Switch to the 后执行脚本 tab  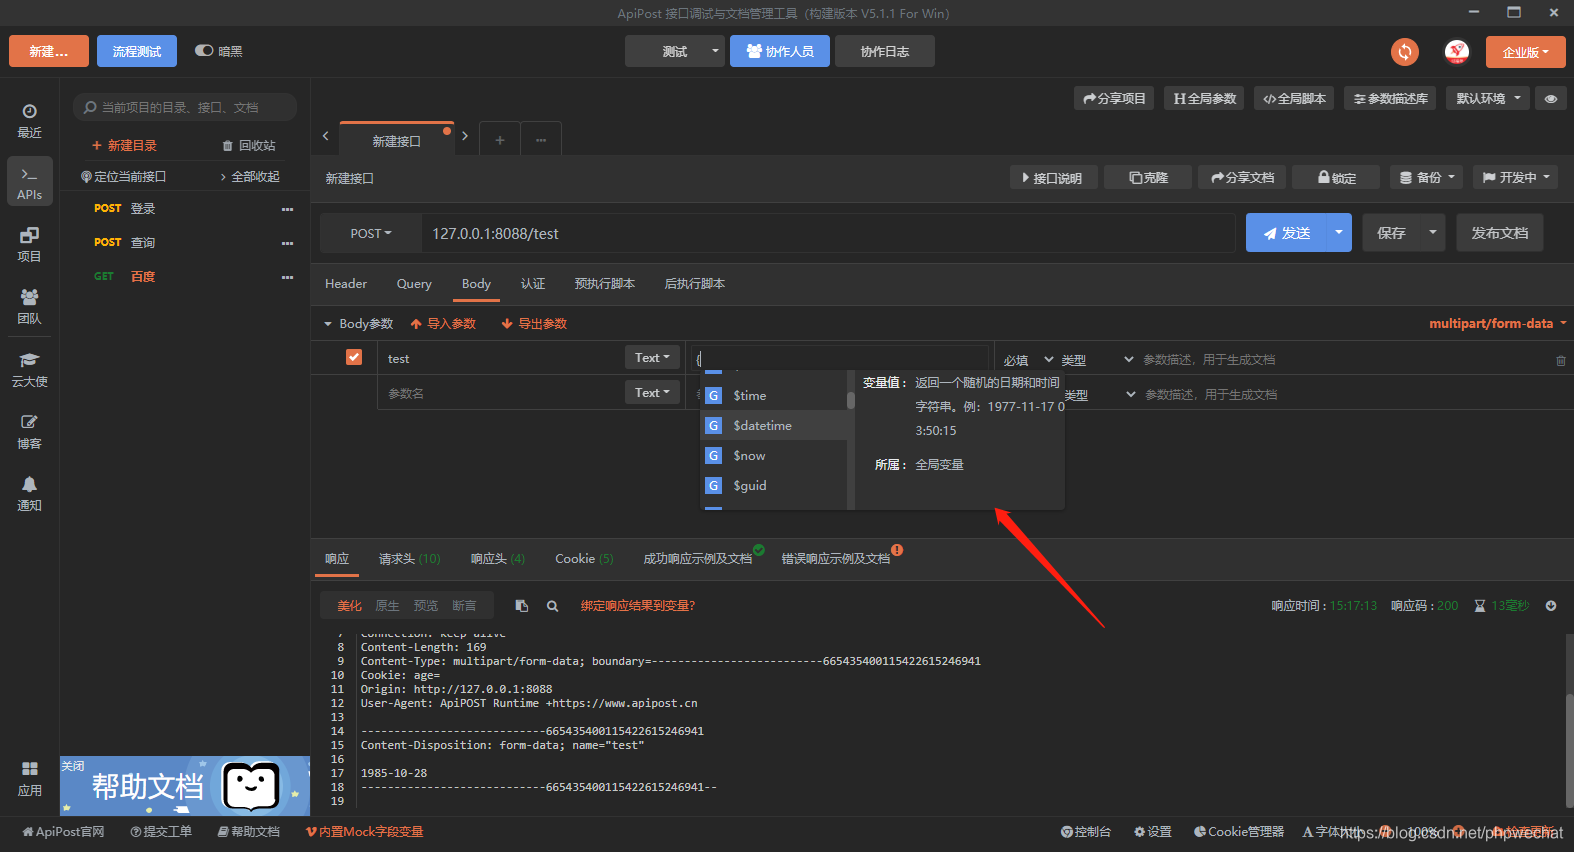(x=695, y=284)
